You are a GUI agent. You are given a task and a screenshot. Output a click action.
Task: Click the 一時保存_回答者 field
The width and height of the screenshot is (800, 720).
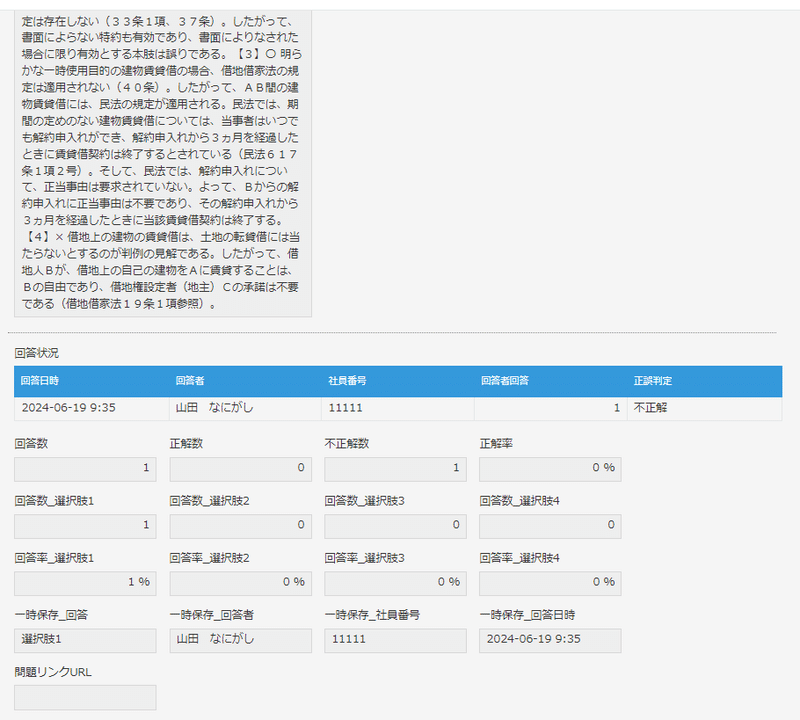tap(240, 640)
